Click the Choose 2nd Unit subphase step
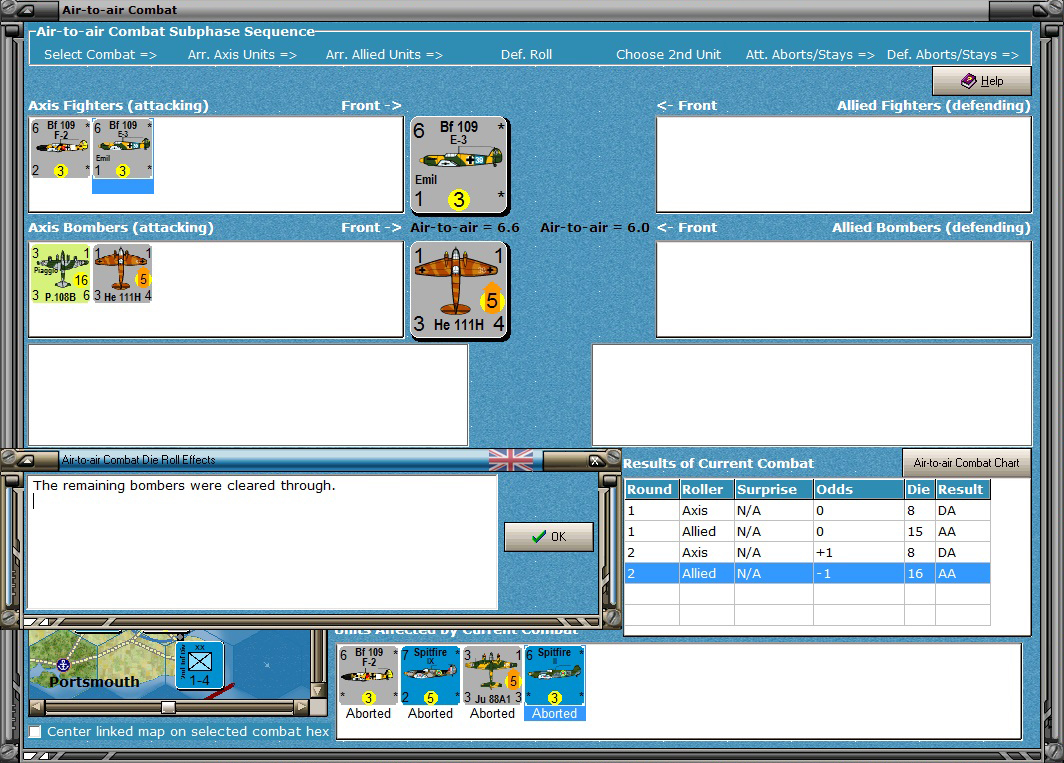 (x=668, y=54)
